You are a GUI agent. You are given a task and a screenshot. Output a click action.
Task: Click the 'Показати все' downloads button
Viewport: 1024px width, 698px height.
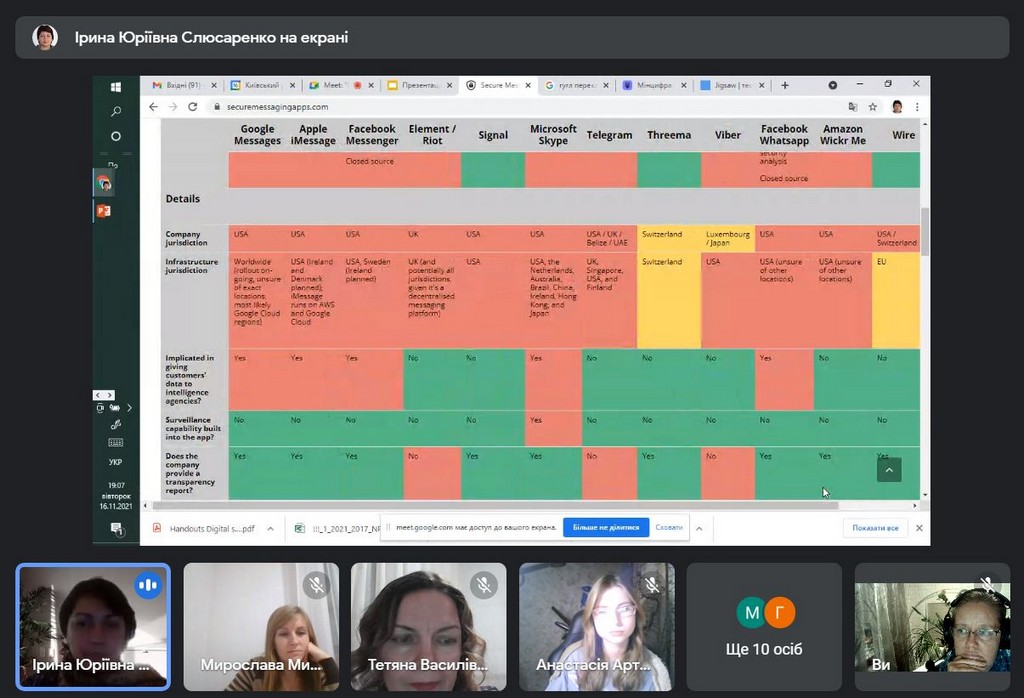[x=875, y=528]
